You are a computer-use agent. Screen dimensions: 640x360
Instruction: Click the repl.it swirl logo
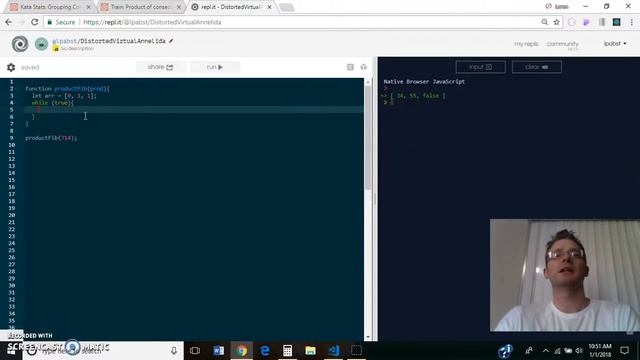20,44
